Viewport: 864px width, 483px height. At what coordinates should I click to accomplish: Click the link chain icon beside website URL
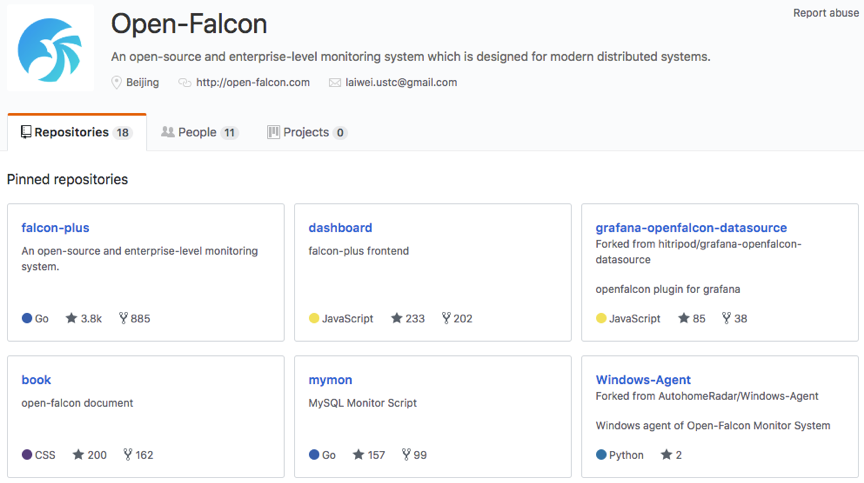coord(185,83)
